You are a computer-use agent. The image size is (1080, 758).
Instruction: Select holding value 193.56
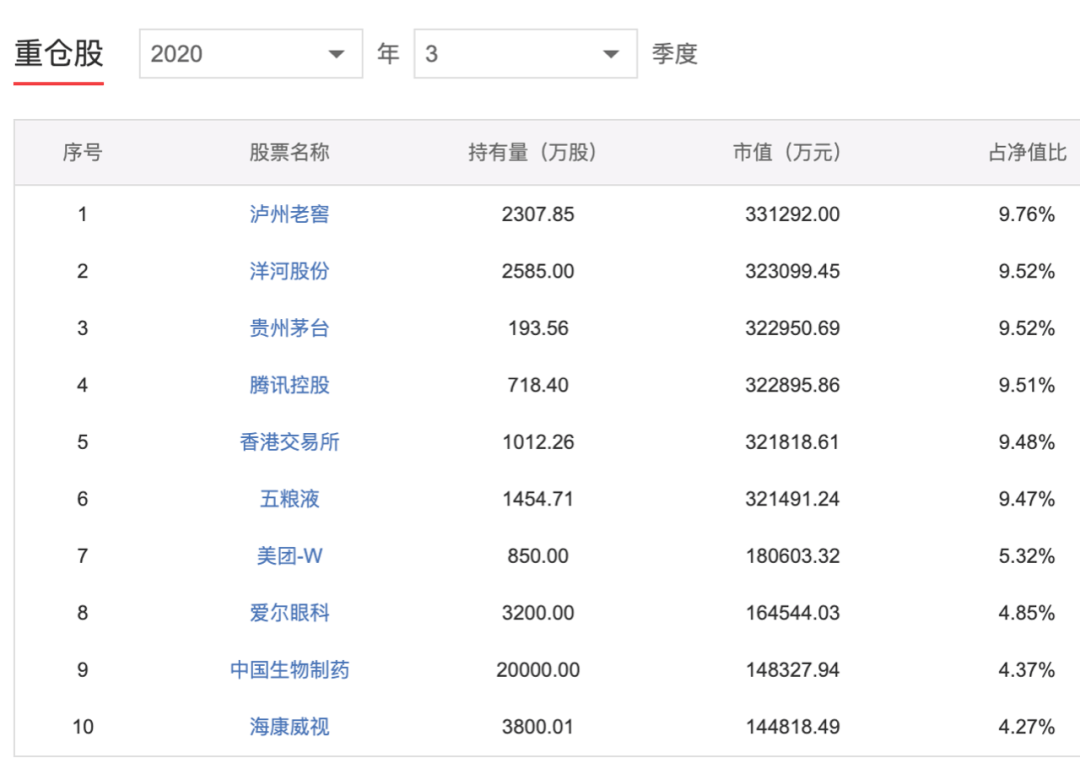pyautogui.click(x=538, y=328)
